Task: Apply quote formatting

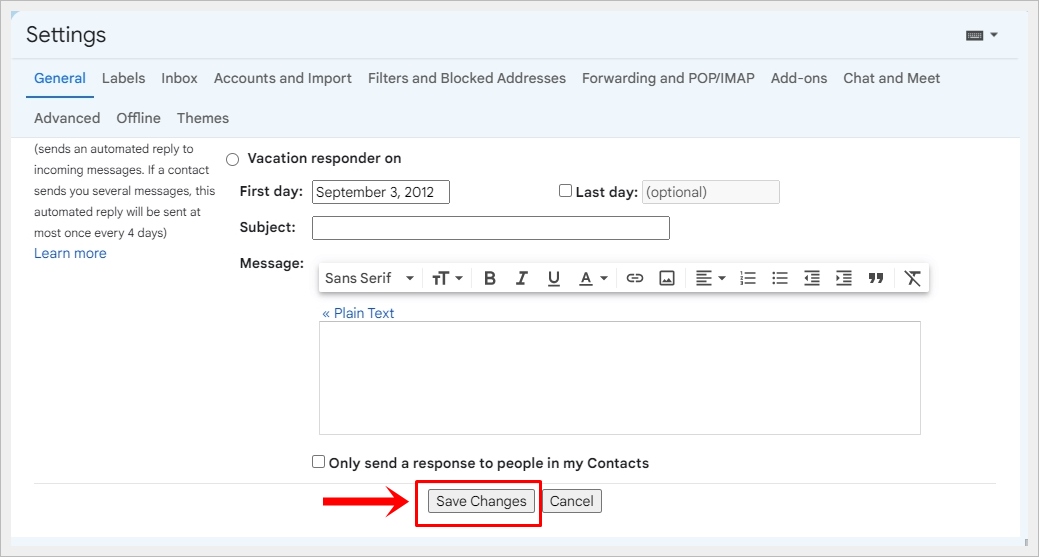Action: click(x=876, y=278)
